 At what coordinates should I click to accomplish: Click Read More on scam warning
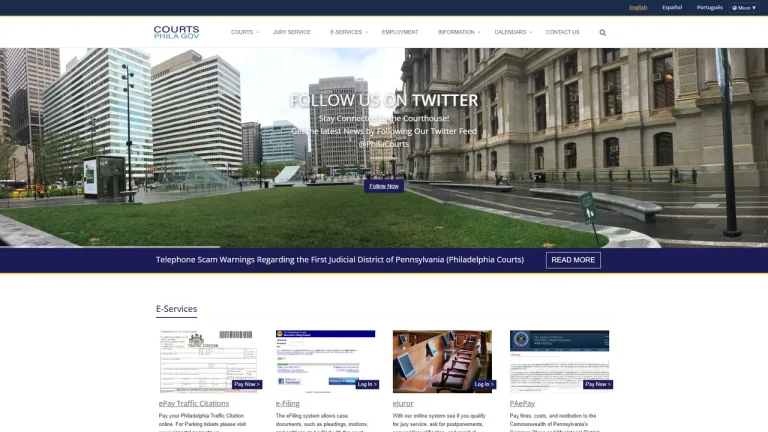point(573,260)
